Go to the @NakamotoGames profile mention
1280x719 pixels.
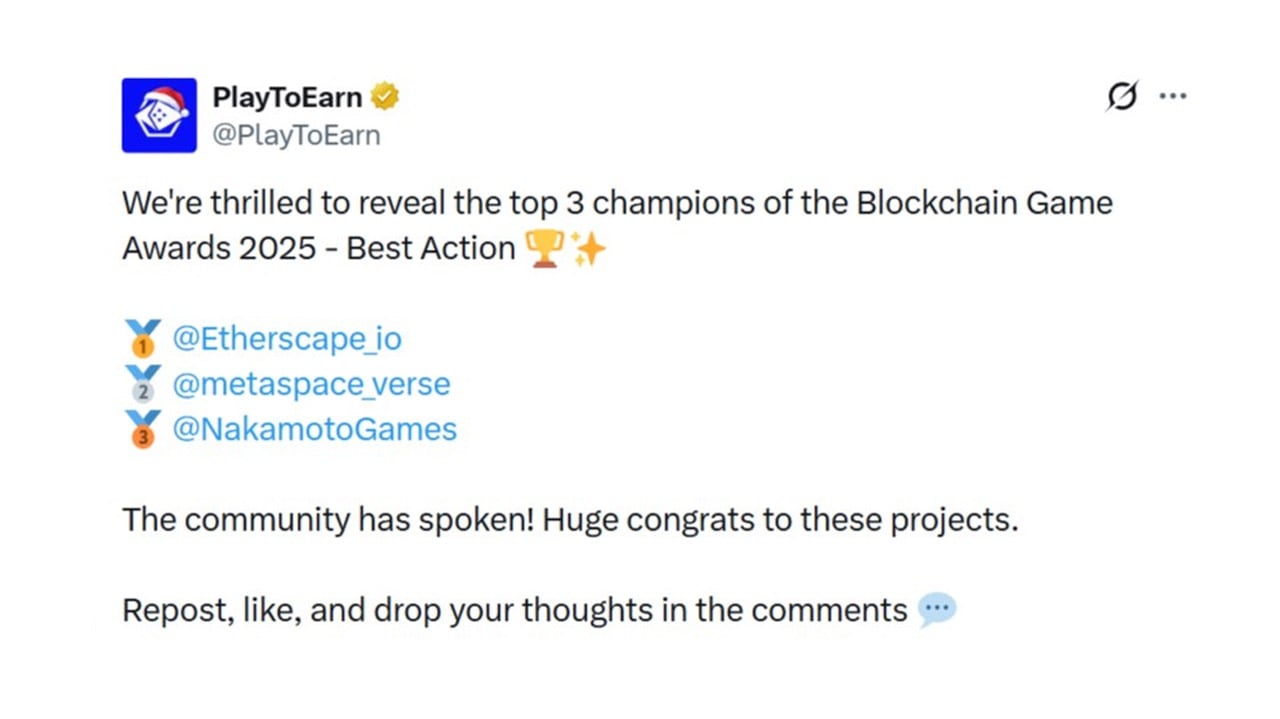pyautogui.click(x=314, y=429)
